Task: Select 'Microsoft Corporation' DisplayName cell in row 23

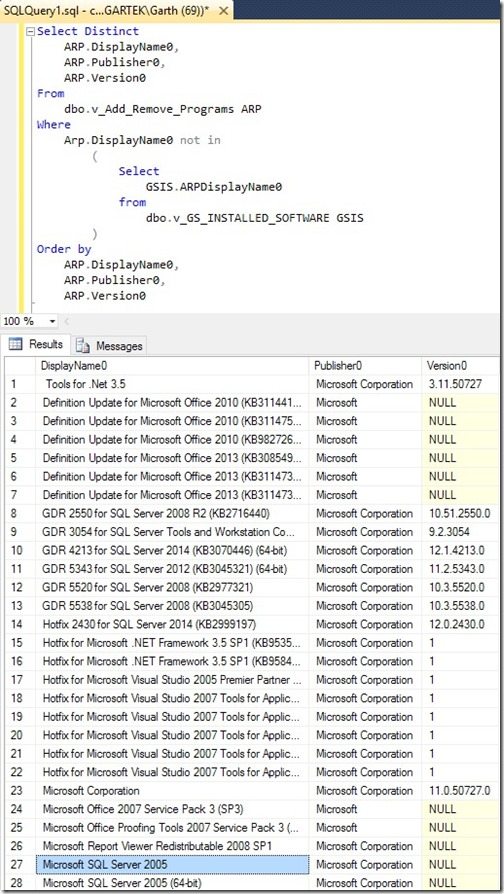Action: coord(173,791)
